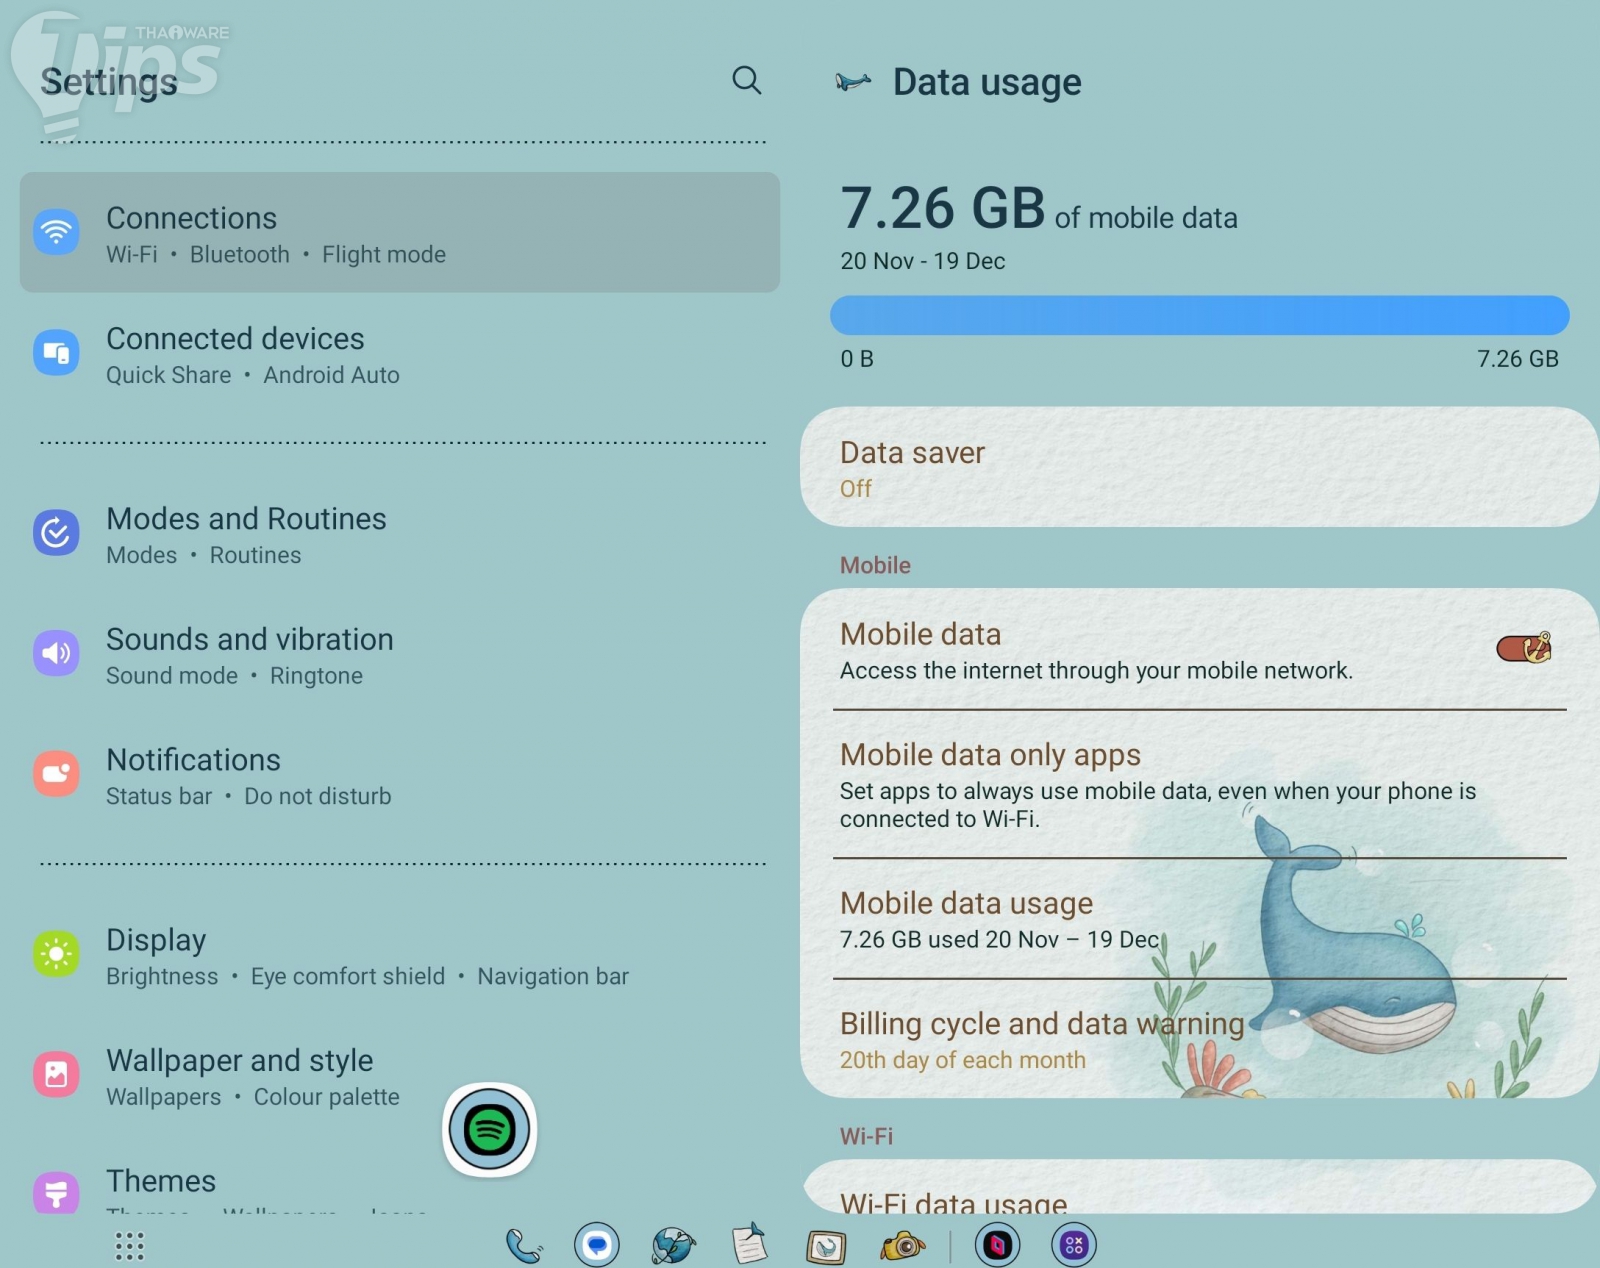The image size is (1600, 1268).
Task: Launch the Phone app from taskbar
Action: [524, 1245]
